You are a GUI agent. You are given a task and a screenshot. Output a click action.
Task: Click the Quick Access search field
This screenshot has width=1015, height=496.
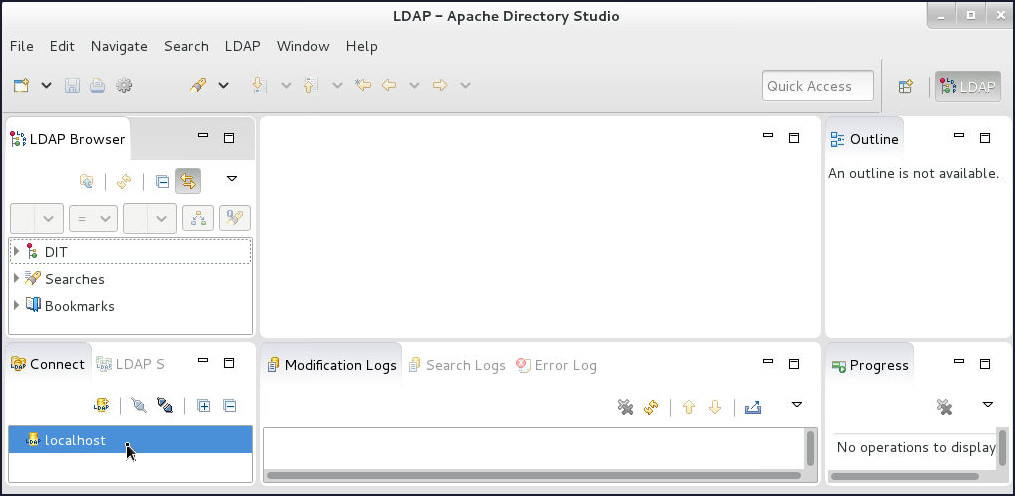(818, 86)
